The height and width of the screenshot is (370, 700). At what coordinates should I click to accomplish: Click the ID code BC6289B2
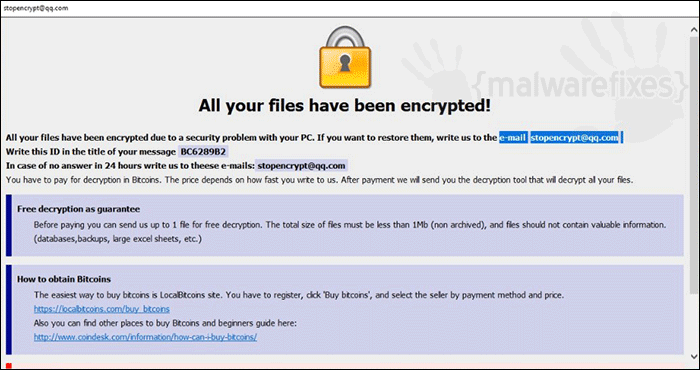(204, 152)
